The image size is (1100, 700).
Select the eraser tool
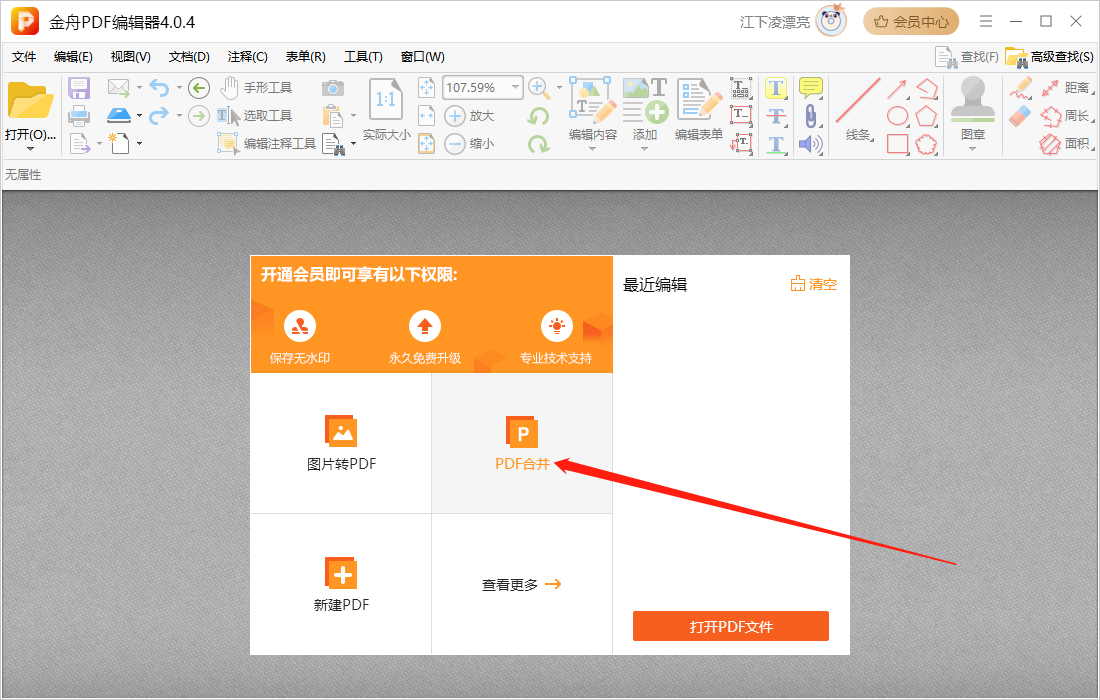coord(1021,116)
